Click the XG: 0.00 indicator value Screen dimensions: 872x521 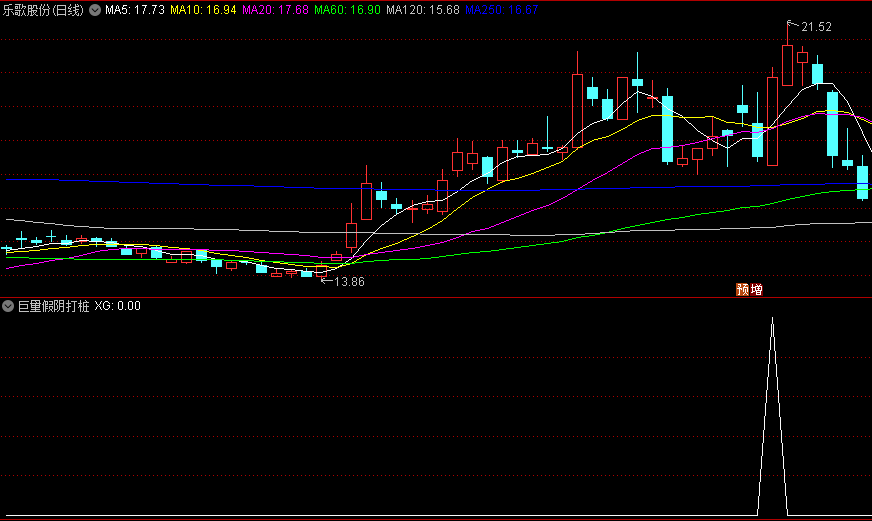[x=117, y=306]
